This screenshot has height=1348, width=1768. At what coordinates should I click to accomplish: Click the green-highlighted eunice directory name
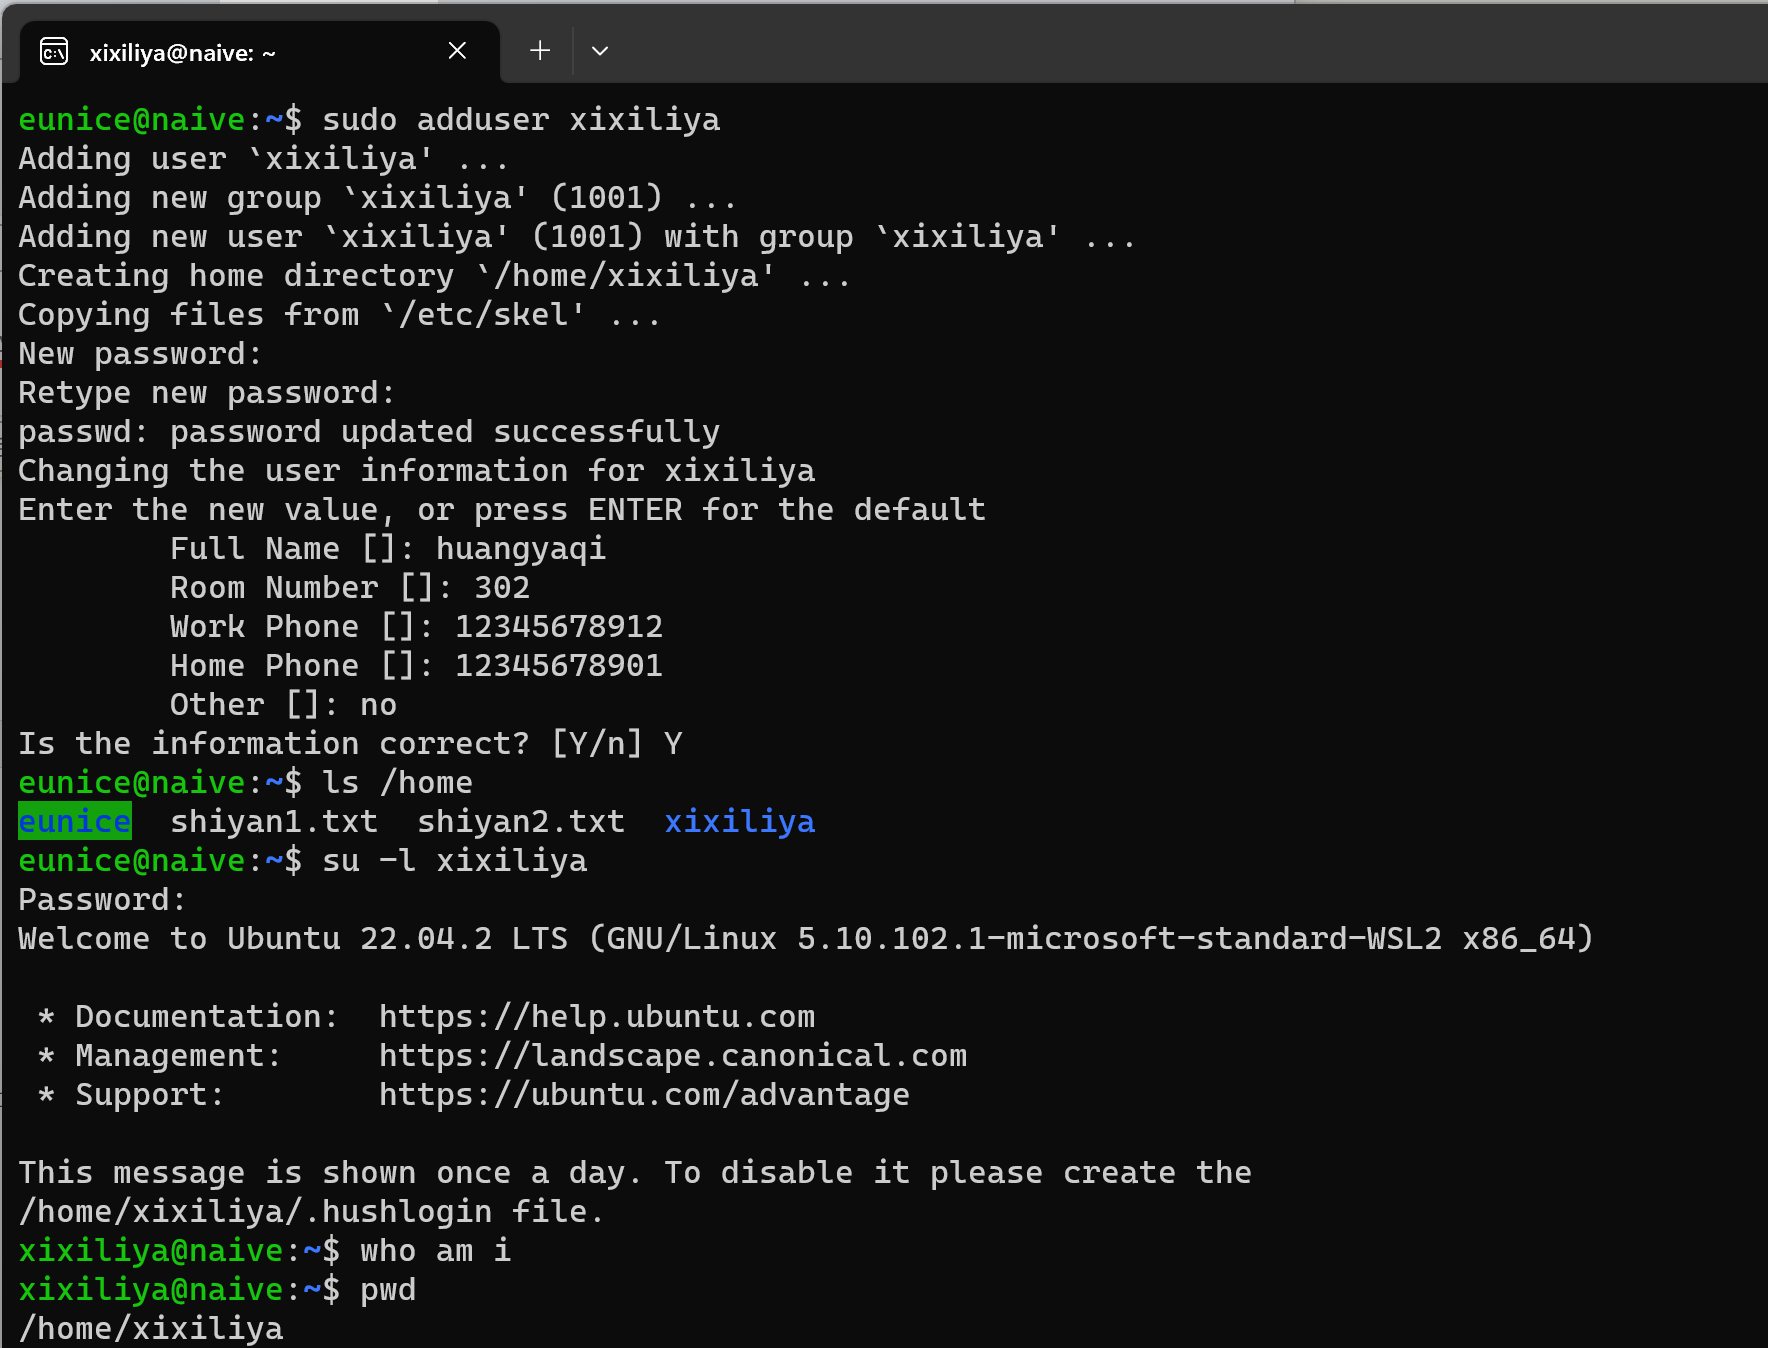click(x=75, y=821)
